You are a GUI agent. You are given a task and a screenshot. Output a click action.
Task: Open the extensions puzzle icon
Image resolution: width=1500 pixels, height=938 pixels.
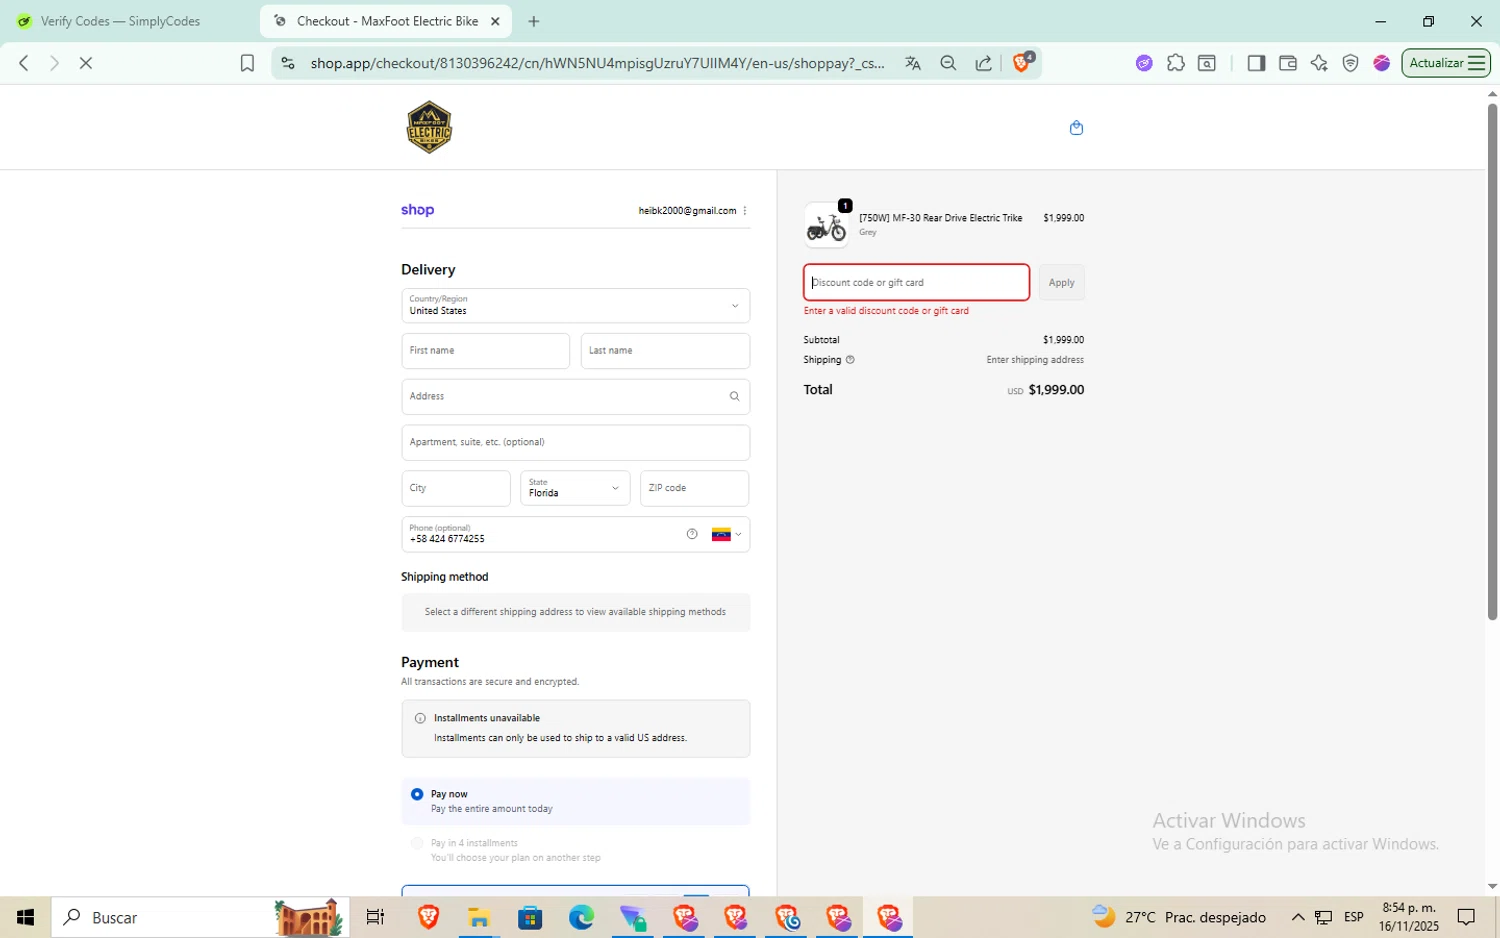(x=1176, y=63)
